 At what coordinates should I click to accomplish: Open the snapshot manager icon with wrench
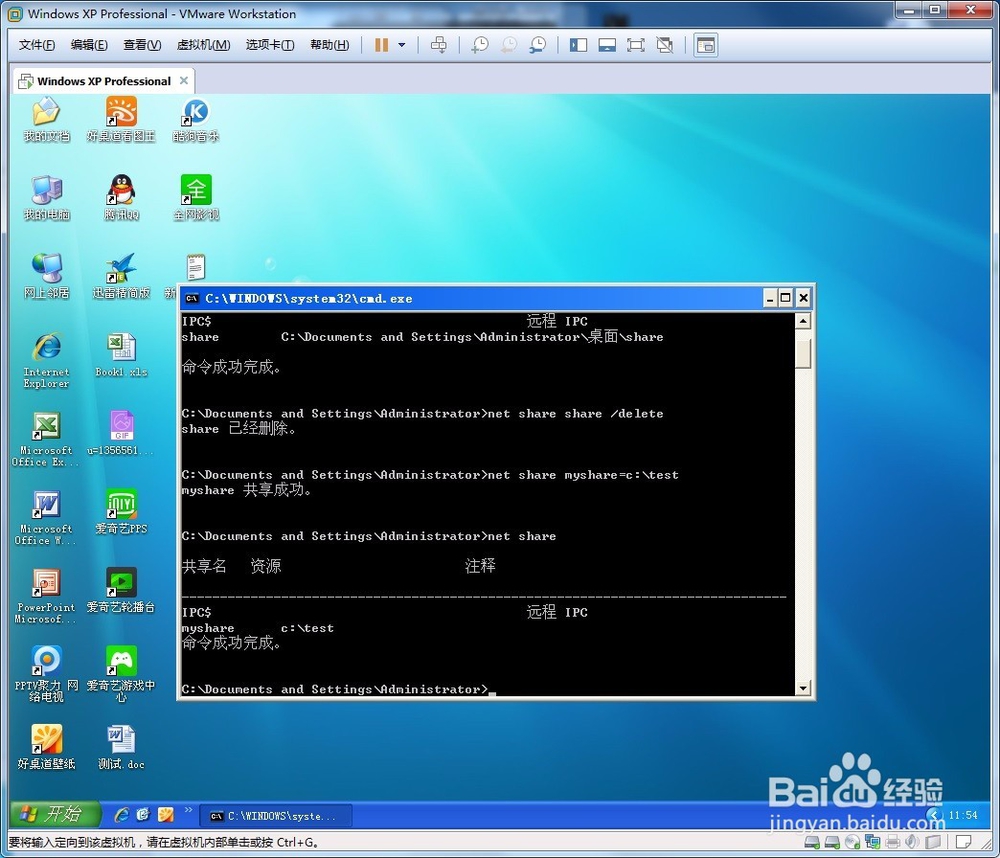point(538,45)
